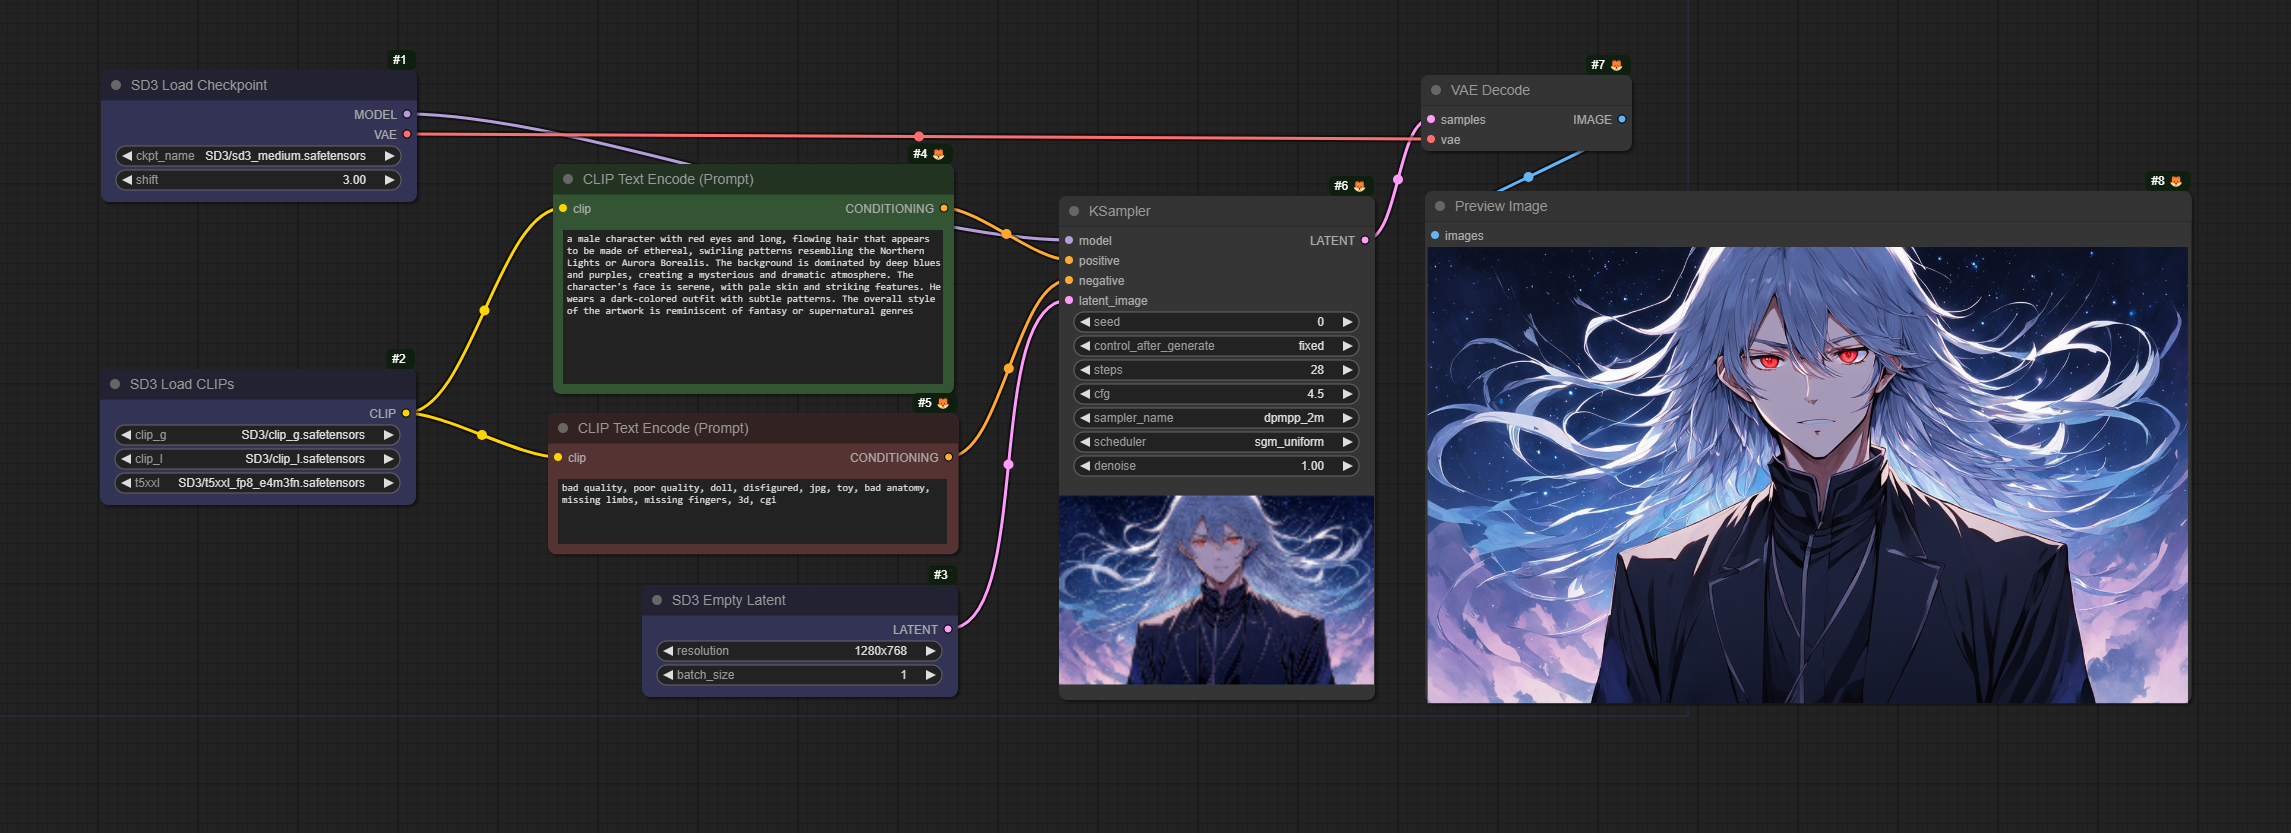
Task: Collapse the SD3 Load Checkpoint node via title dot
Action: pos(116,85)
